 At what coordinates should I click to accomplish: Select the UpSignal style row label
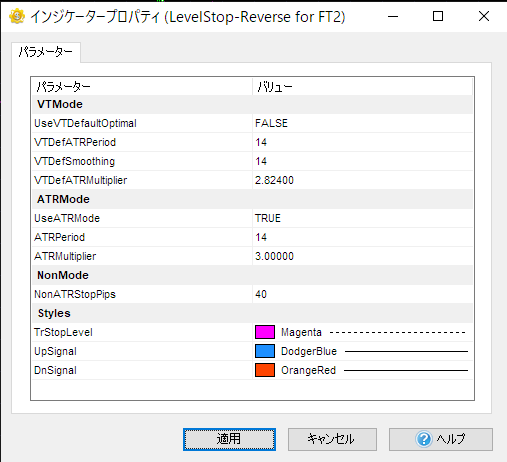(55, 351)
